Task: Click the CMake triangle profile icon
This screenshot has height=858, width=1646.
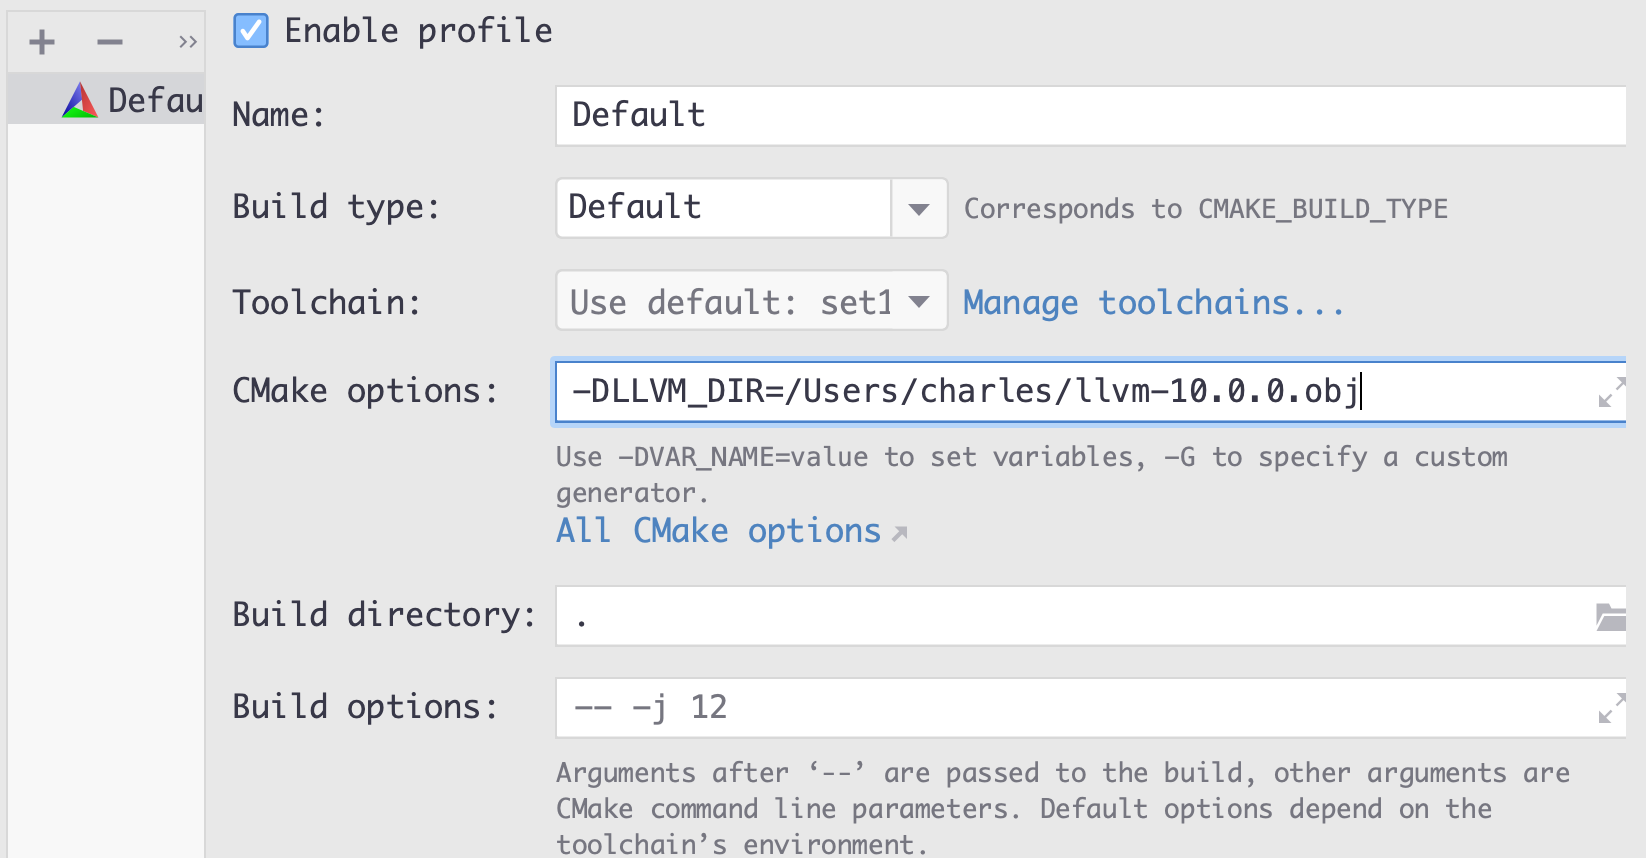Action: [80, 100]
